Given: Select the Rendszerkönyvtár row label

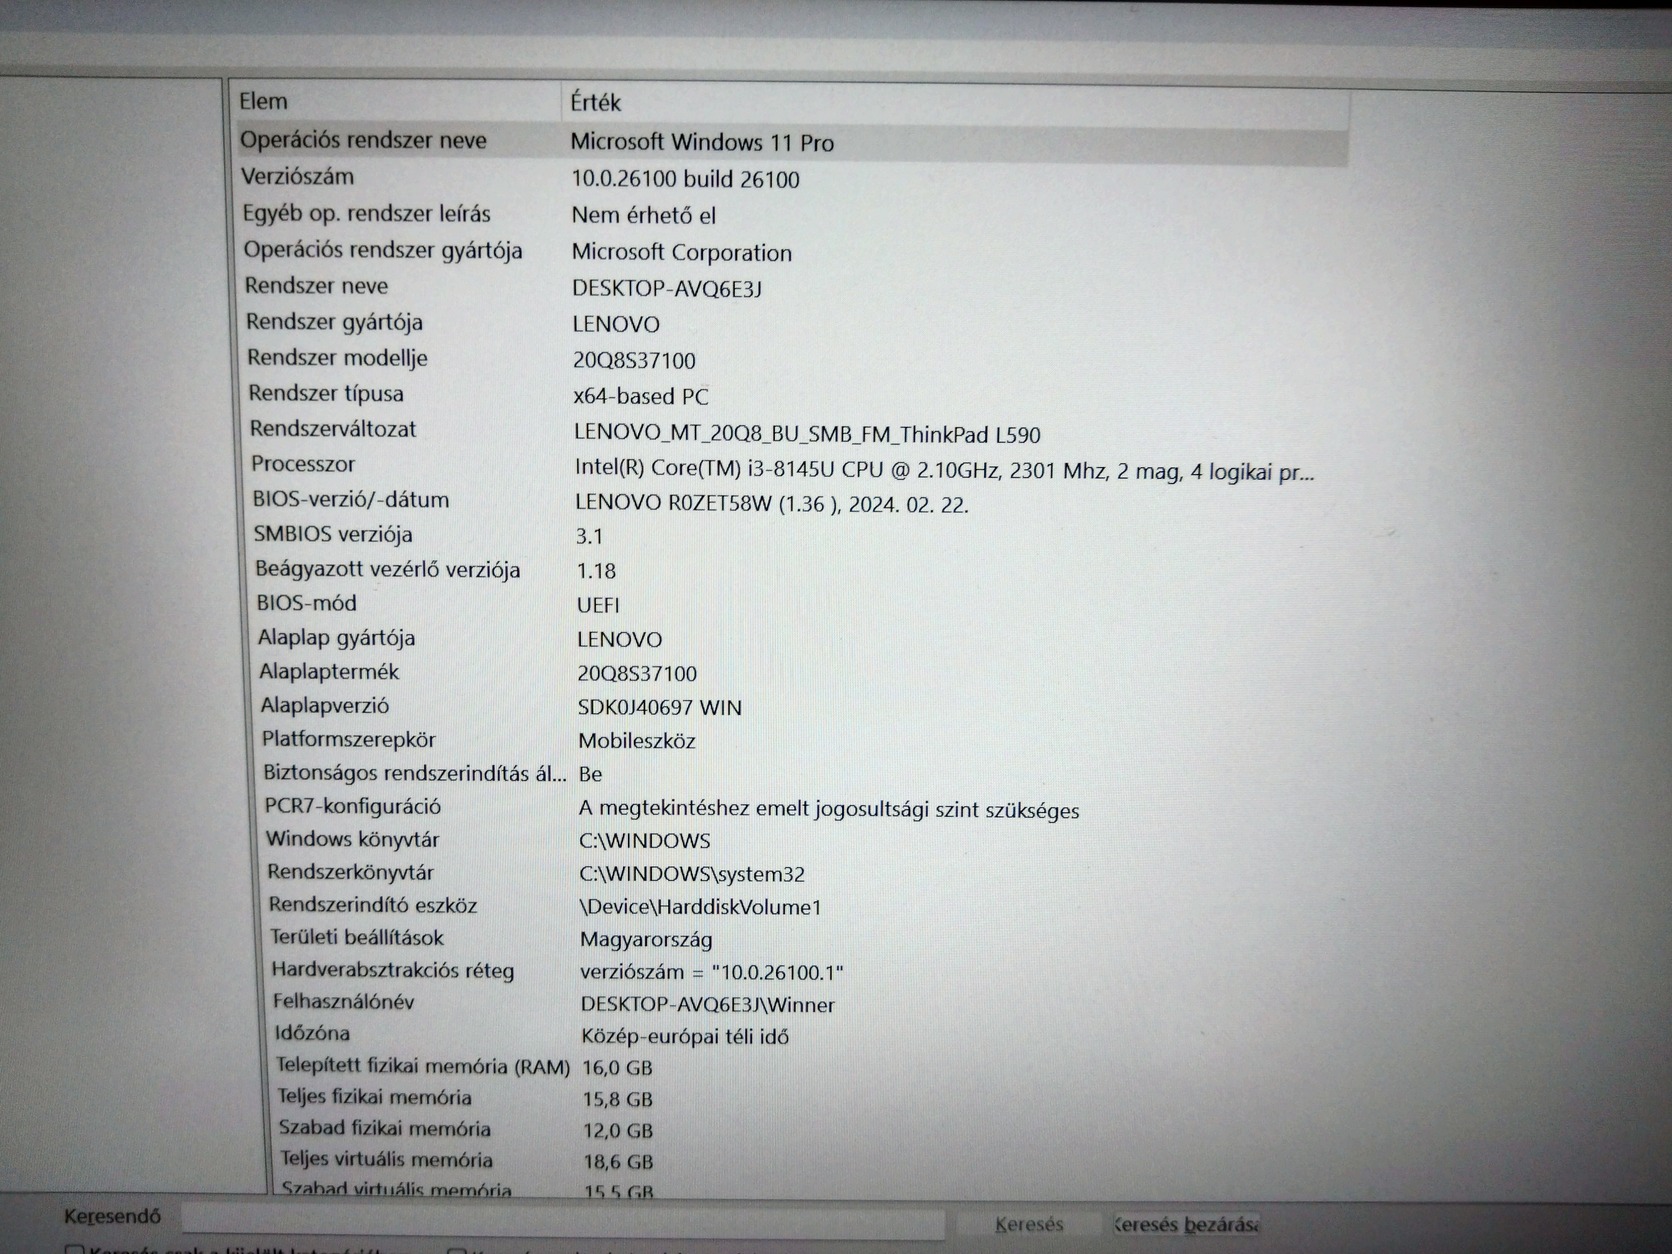Looking at the screenshot, I should click(351, 872).
